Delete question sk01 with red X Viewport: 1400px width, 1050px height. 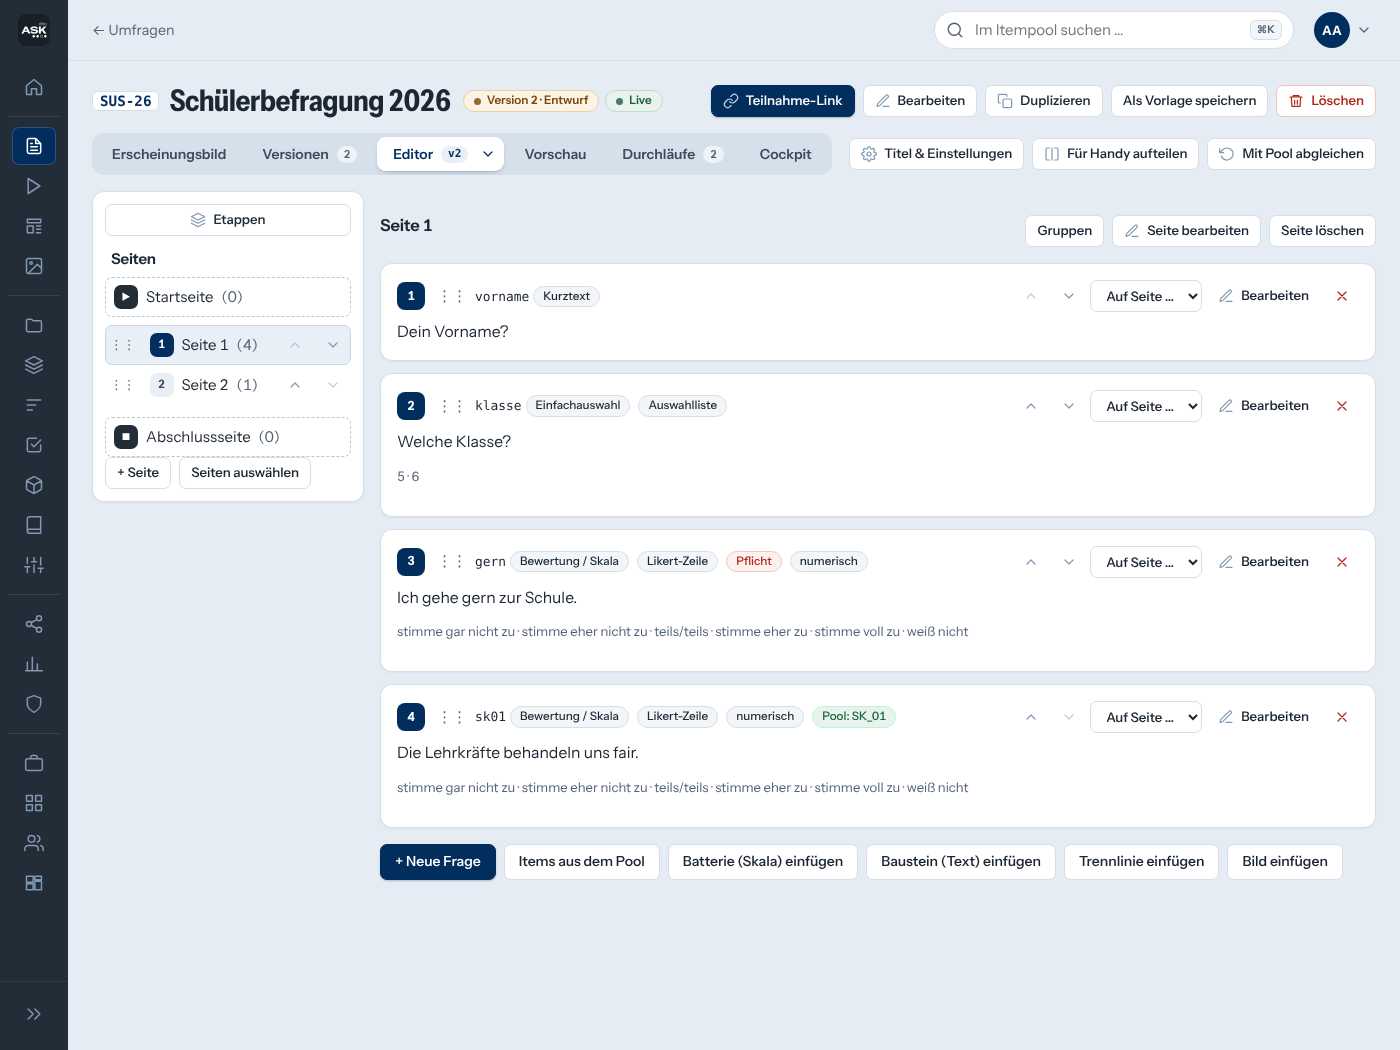(1342, 717)
